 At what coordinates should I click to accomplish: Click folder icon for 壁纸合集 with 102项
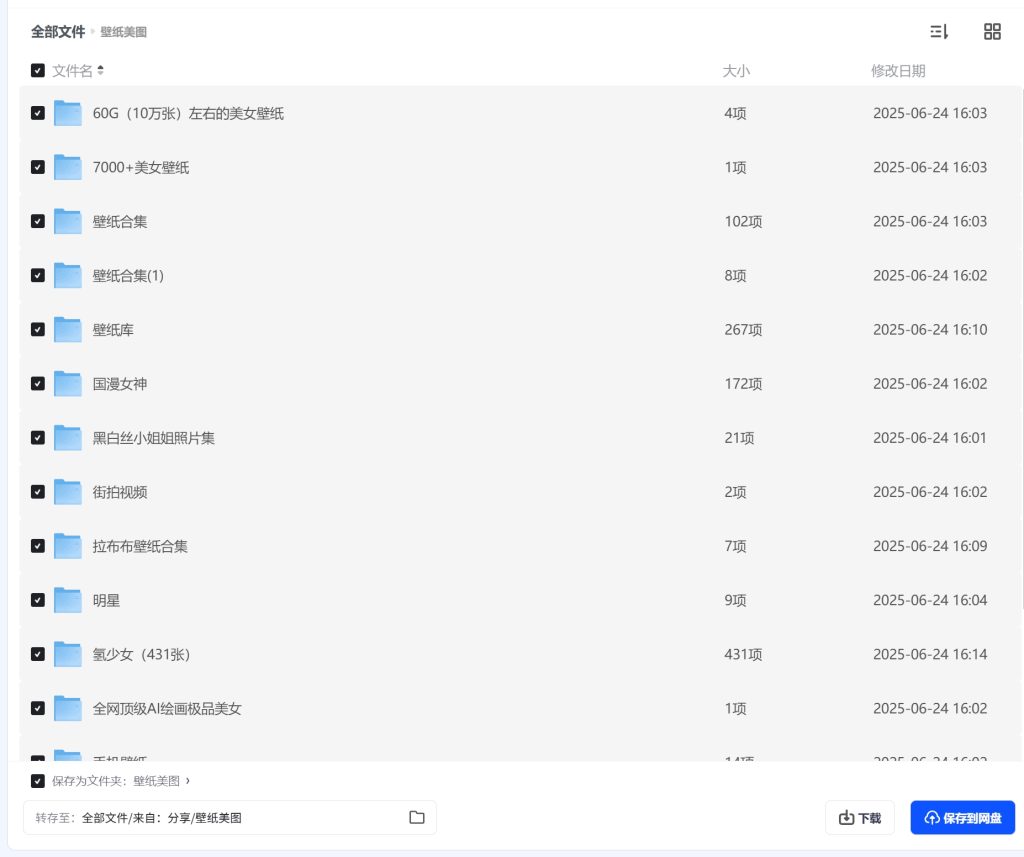coord(67,221)
